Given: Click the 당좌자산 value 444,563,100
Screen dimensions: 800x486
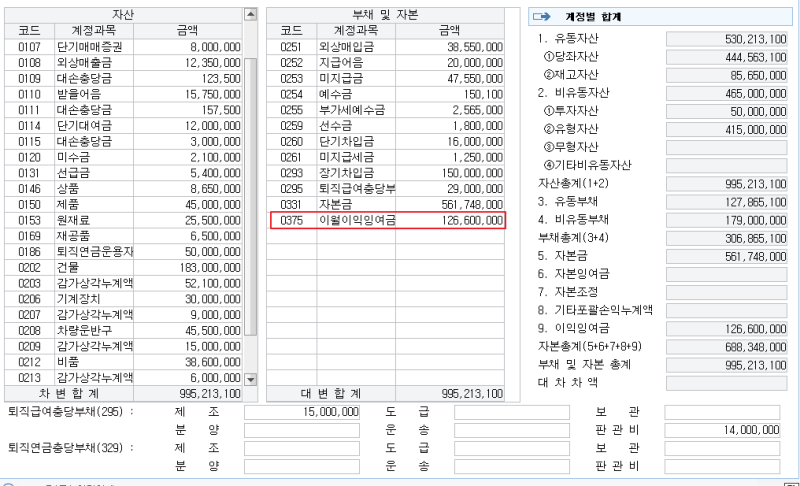Looking at the screenshot, I should point(727,57).
